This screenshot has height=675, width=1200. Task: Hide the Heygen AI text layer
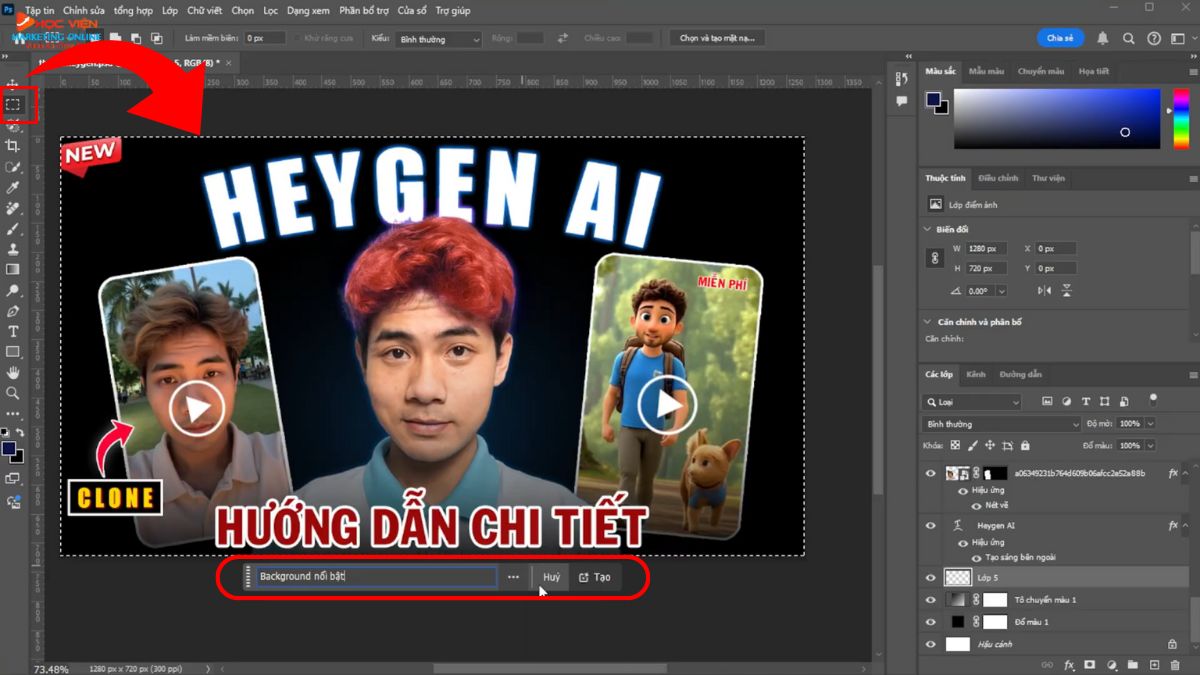[x=931, y=525]
